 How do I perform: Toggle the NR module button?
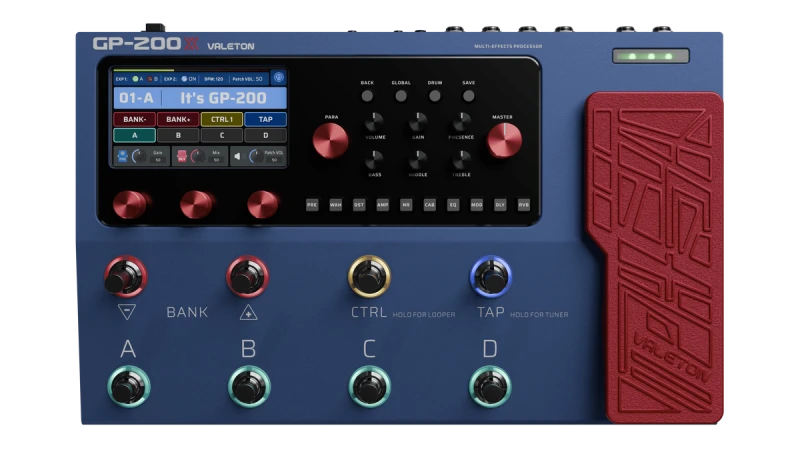406,205
